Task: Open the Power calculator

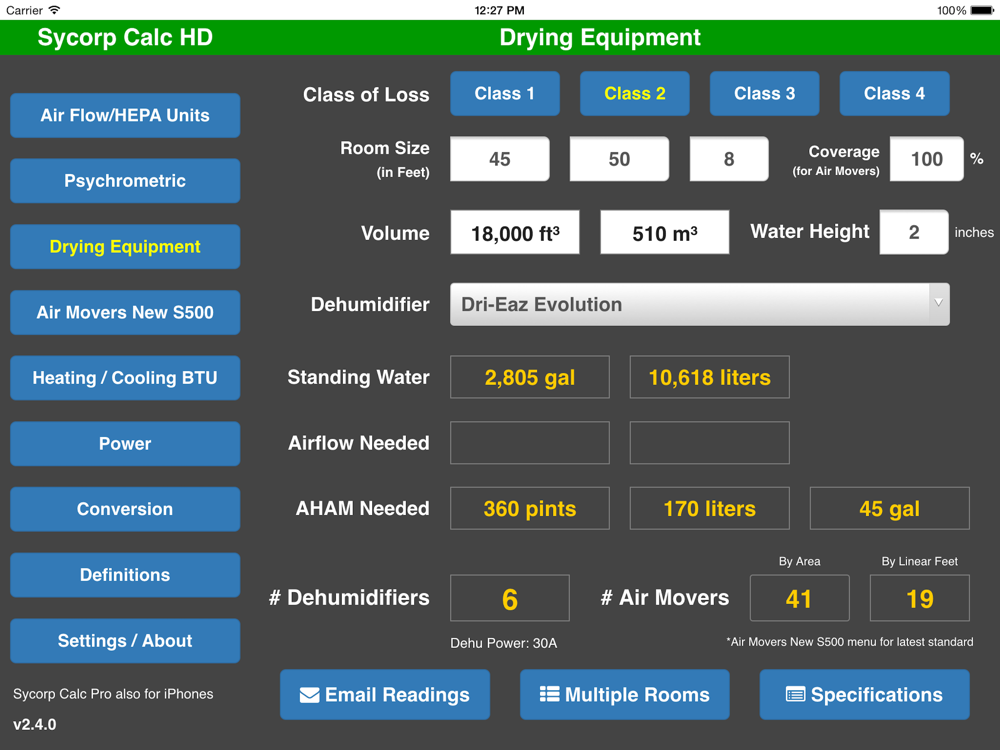Action: coord(125,444)
